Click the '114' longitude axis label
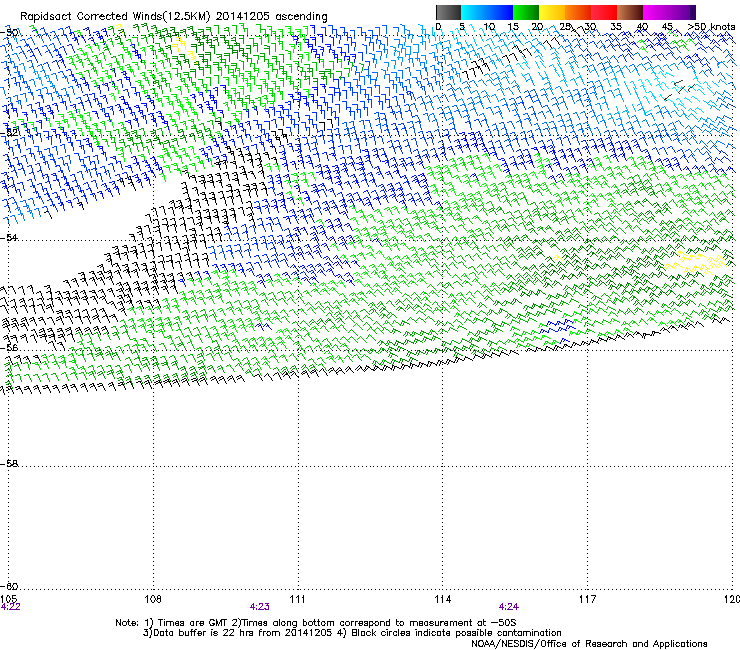 tap(443, 599)
